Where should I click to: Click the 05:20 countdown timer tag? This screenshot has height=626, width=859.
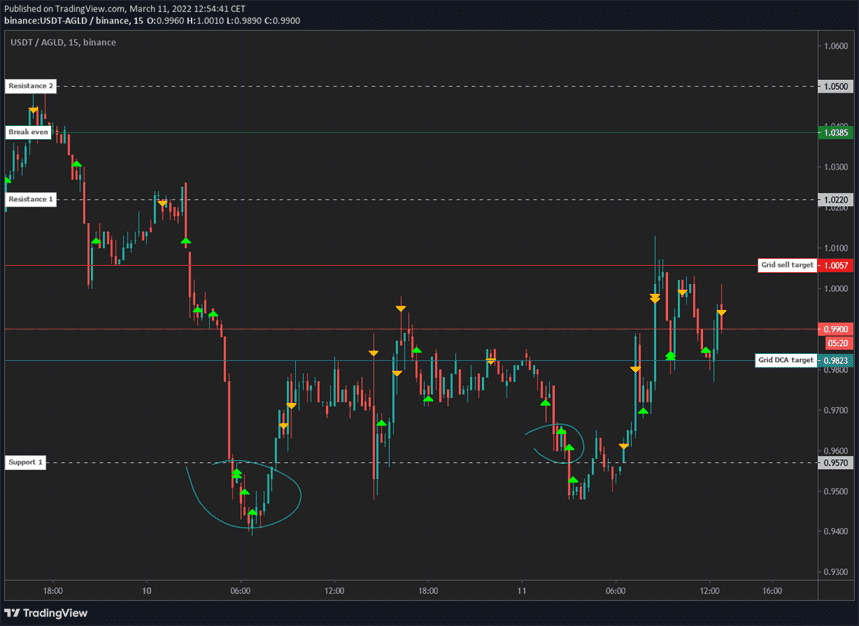(838, 343)
